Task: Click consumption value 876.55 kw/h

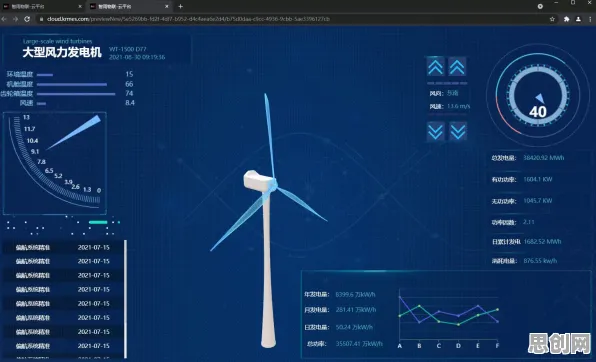Action: point(540,261)
